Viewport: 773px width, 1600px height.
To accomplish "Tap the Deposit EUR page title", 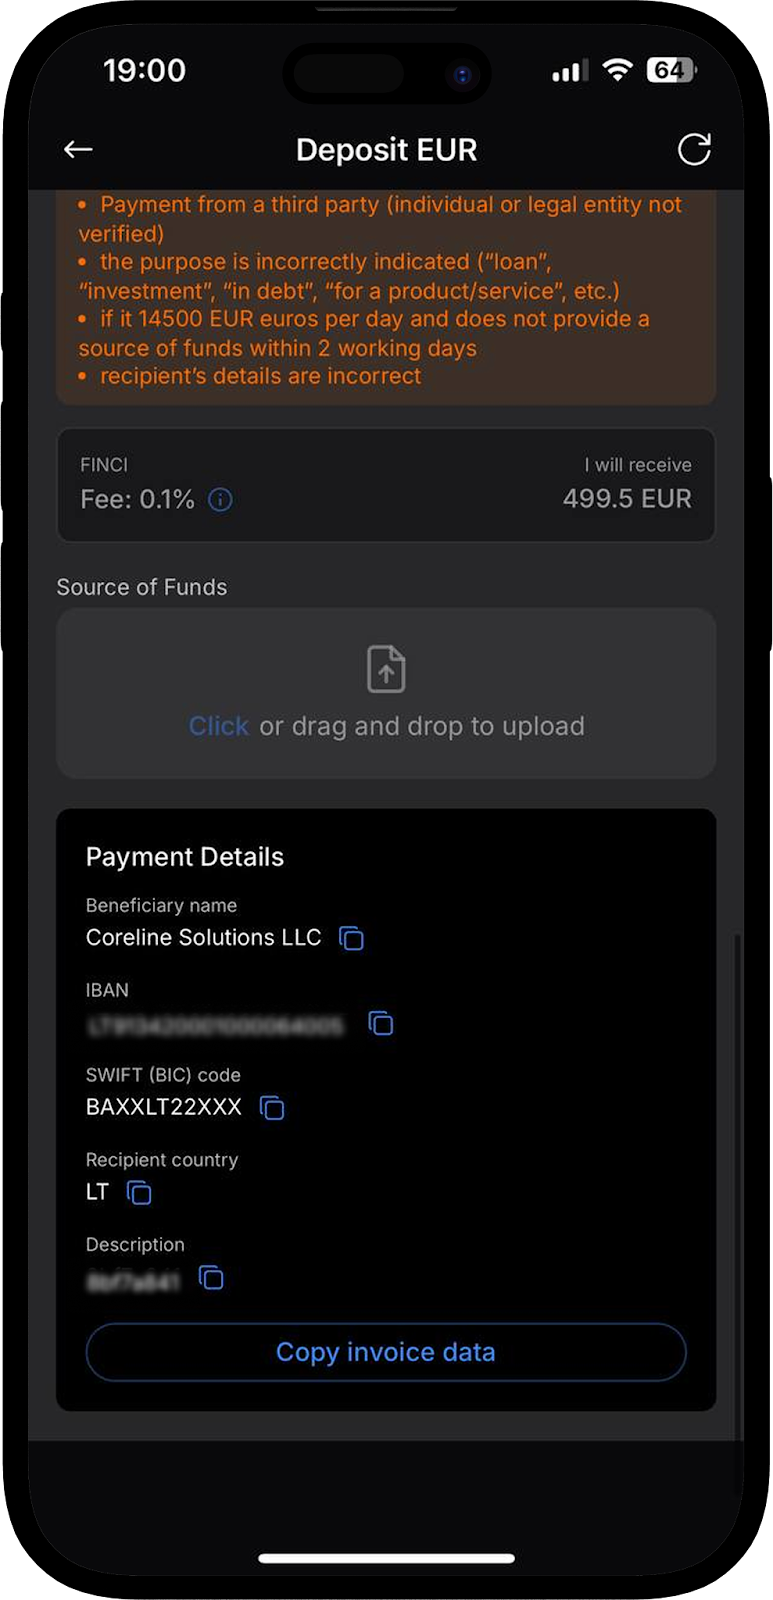I will (x=386, y=150).
